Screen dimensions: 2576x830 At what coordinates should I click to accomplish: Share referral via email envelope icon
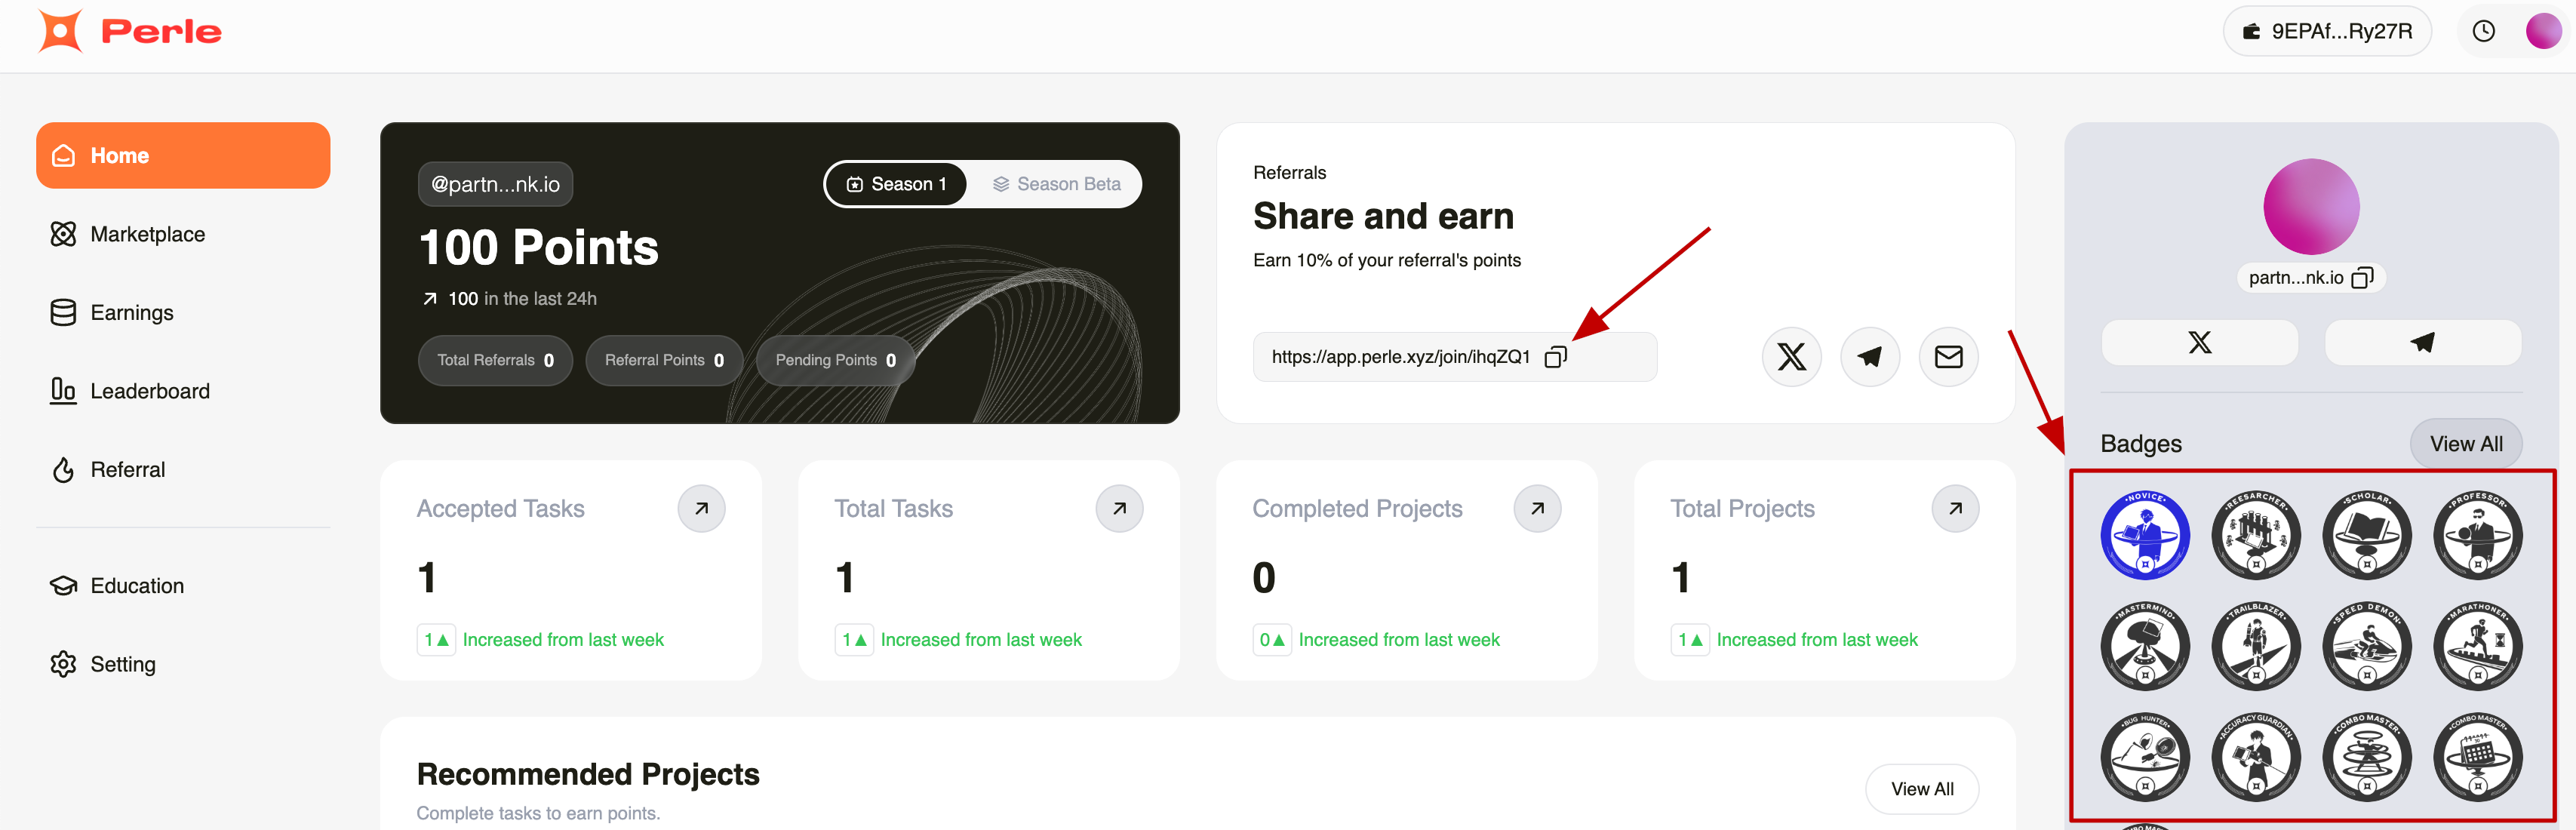(x=1947, y=357)
